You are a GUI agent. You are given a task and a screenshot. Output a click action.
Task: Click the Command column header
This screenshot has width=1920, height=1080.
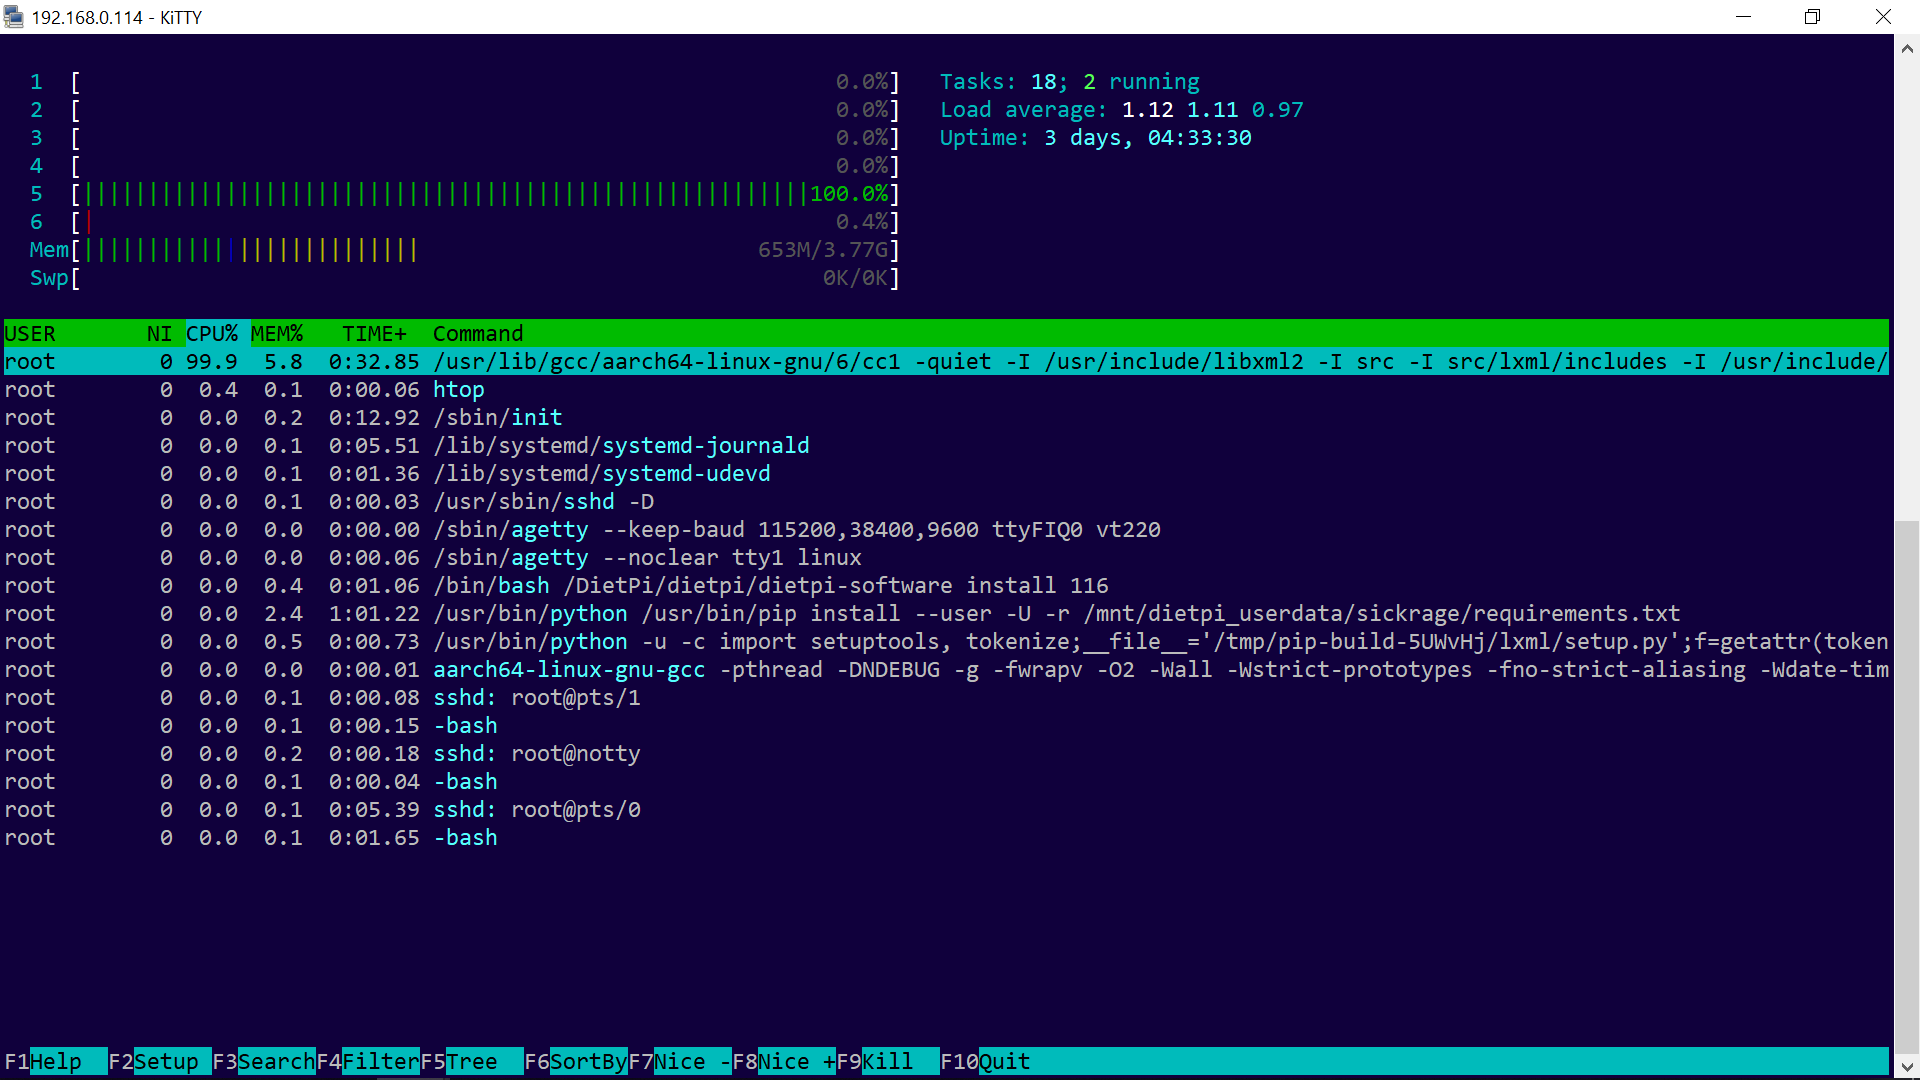pyautogui.click(x=478, y=333)
